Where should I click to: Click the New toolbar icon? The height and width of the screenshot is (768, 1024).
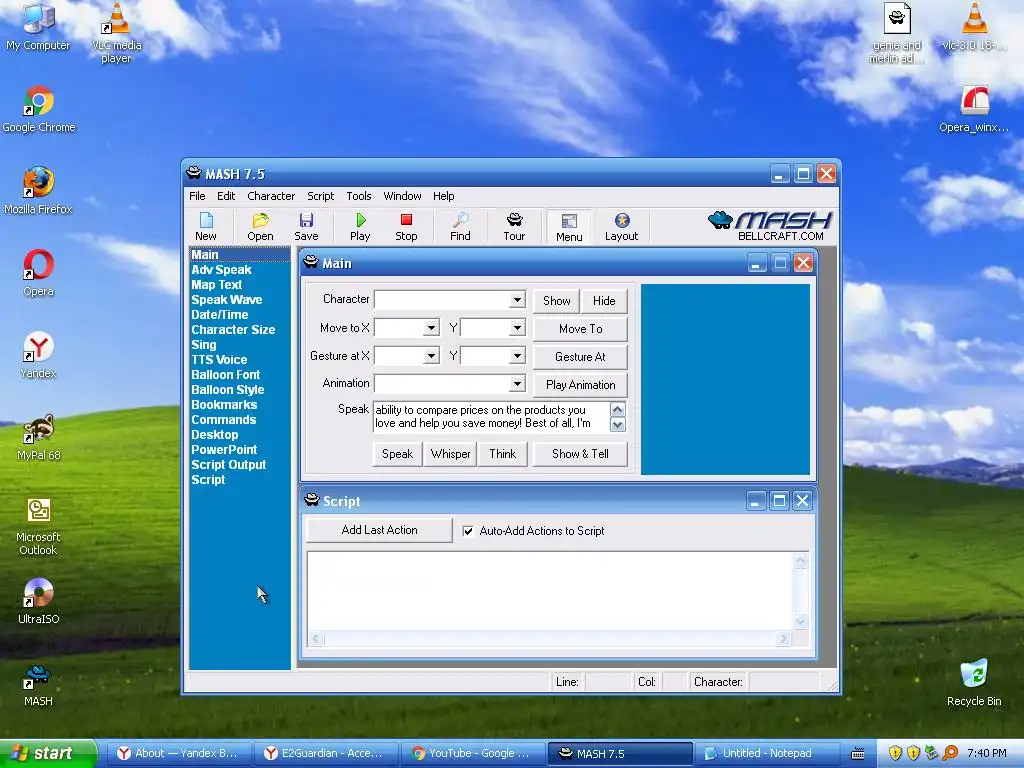click(x=206, y=227)
